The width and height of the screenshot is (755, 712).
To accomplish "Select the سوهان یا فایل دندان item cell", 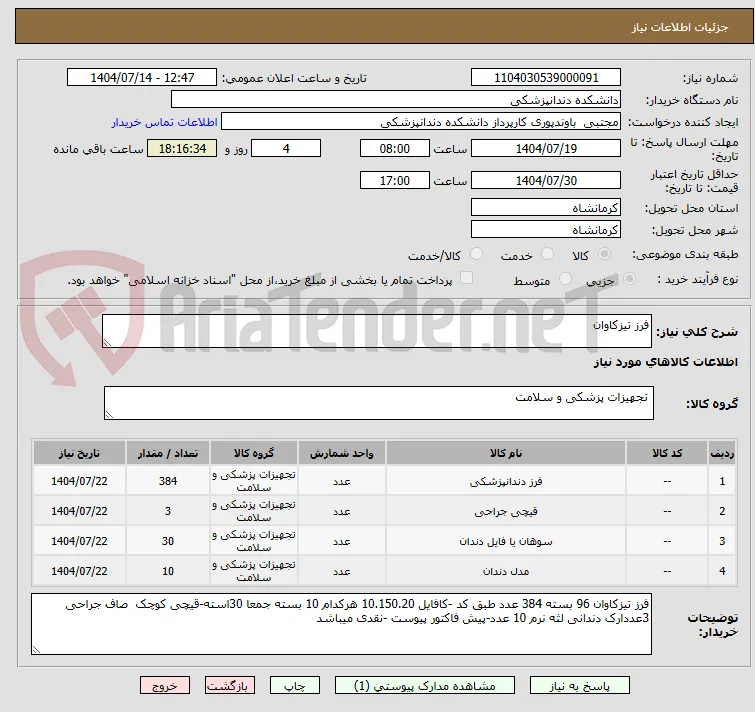I will [x=506, y=541].
